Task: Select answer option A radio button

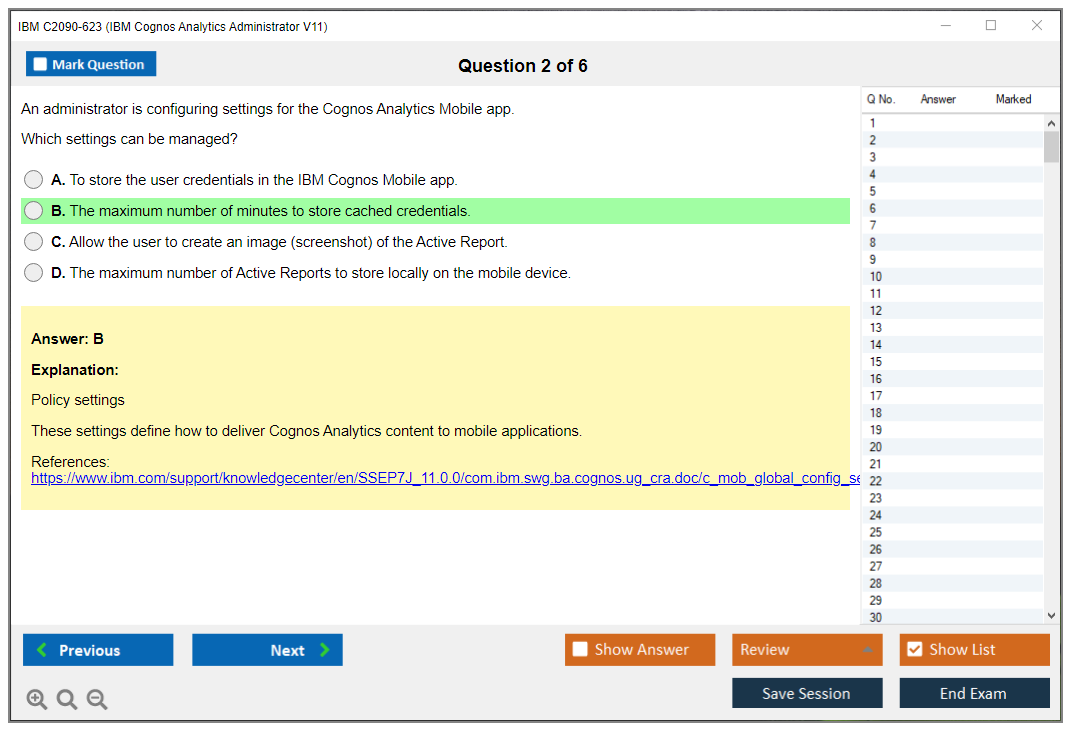Action: coord(34,180)
